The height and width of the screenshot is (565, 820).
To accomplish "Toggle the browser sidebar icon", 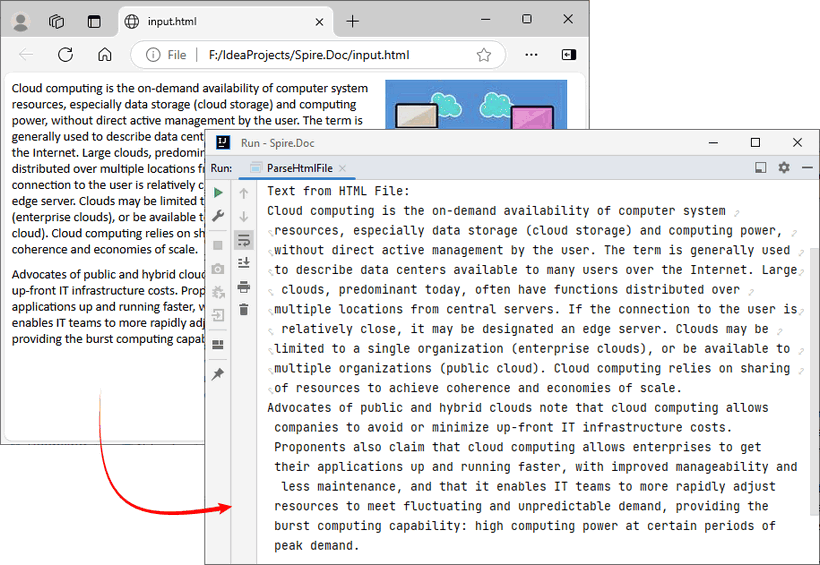I will [x=568, y=54].
